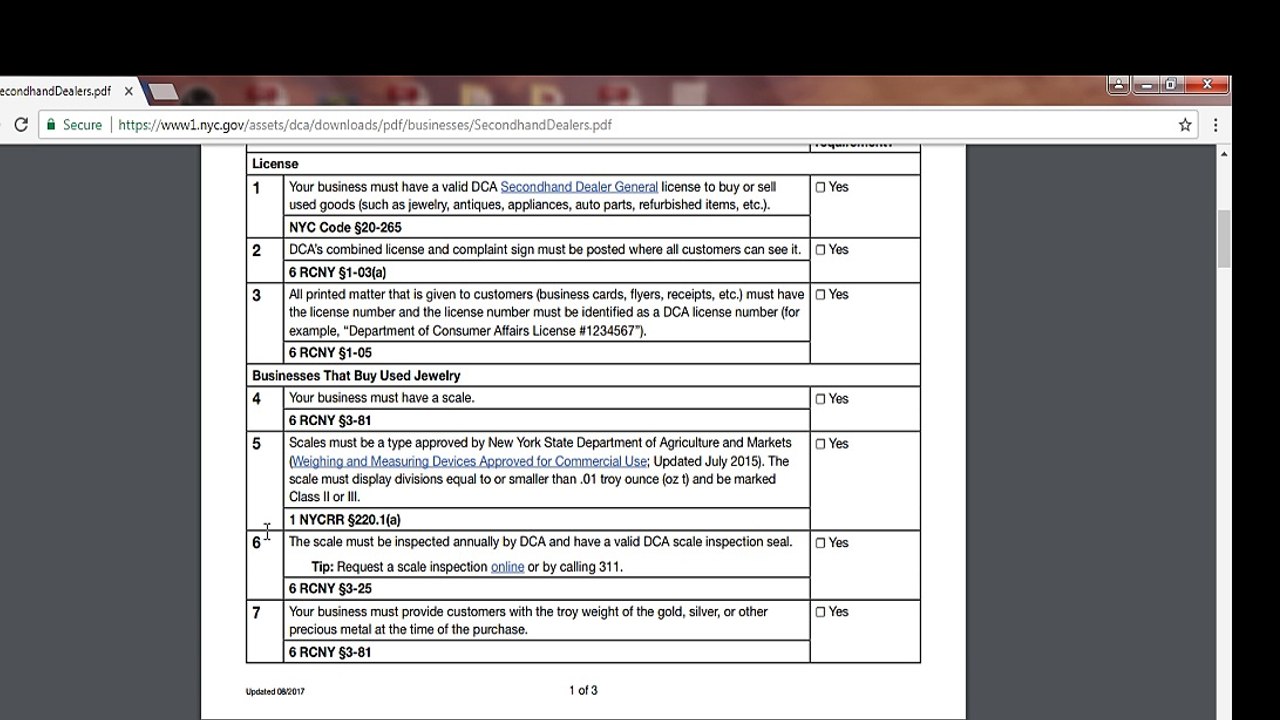1280x720 pixels.
Task: Click the heading Businesses That Buy Used Jewelry
Action: coord(356,376)
